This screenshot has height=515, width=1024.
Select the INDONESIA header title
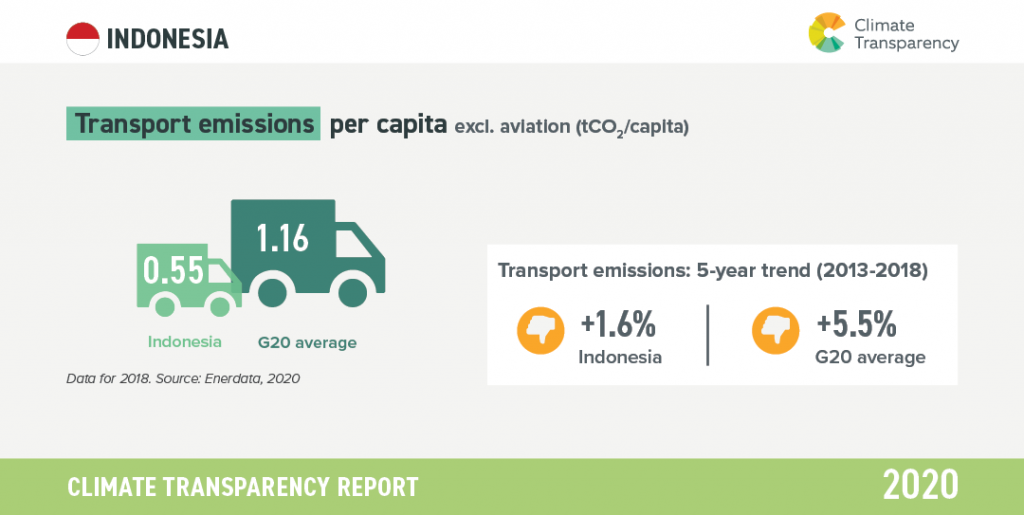click(167, 39)
